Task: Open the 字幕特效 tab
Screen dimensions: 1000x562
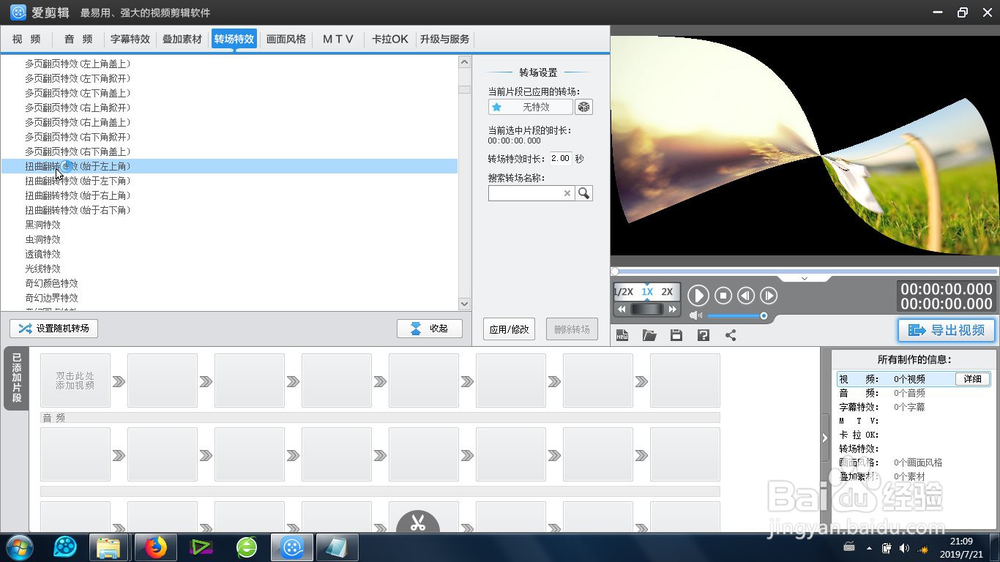Action: point(130,39)
